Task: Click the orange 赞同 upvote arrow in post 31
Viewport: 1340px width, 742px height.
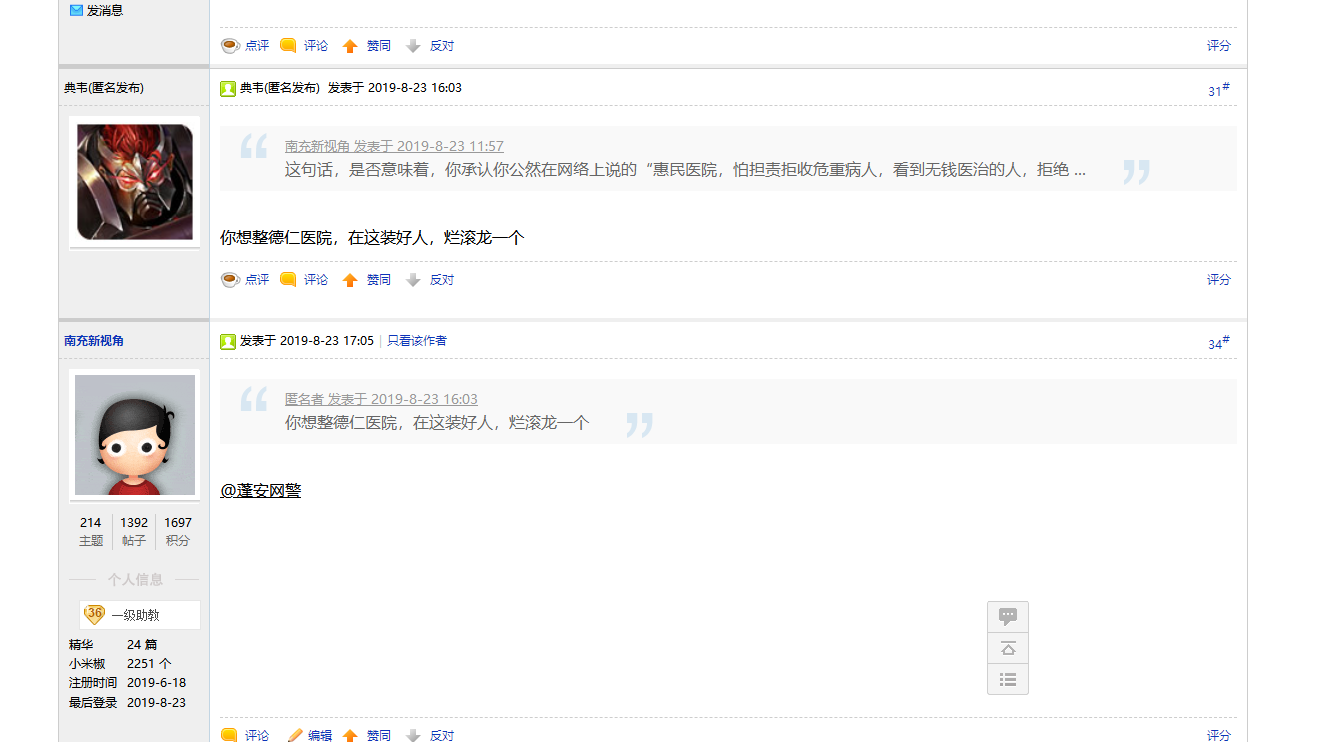Action: click(350, 280)
